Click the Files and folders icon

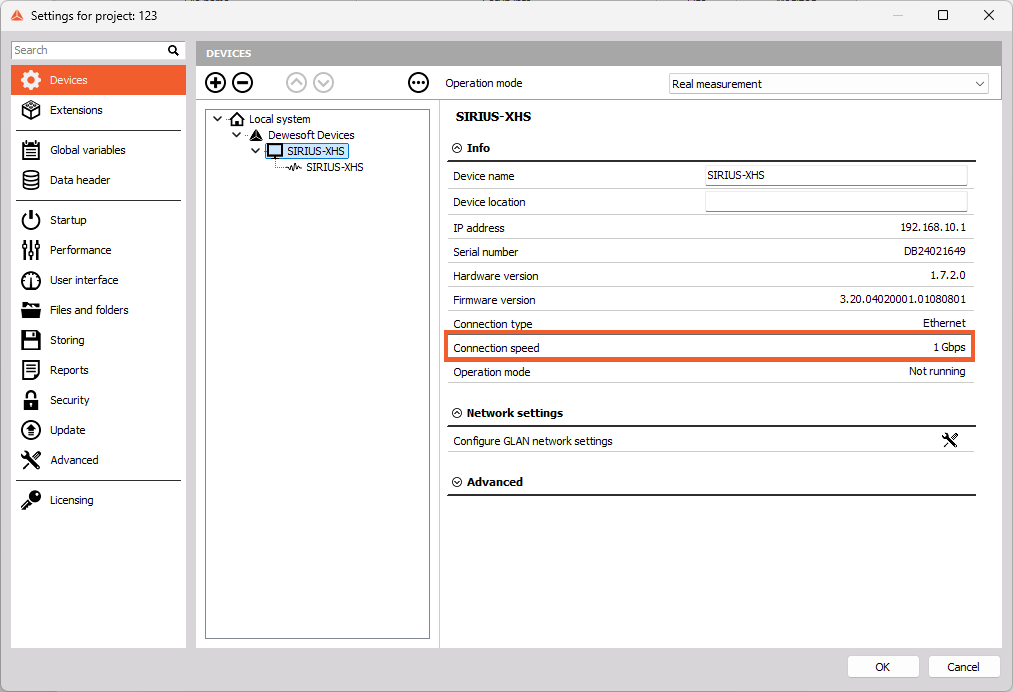[x=30, y=310]
